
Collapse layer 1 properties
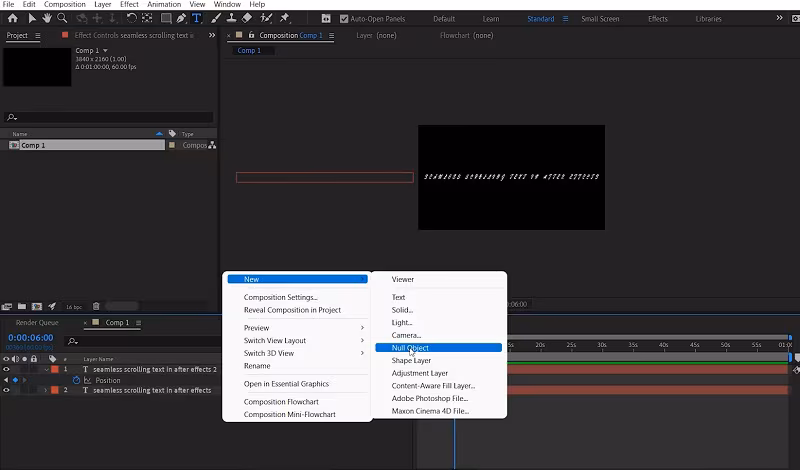pos(44,369)
